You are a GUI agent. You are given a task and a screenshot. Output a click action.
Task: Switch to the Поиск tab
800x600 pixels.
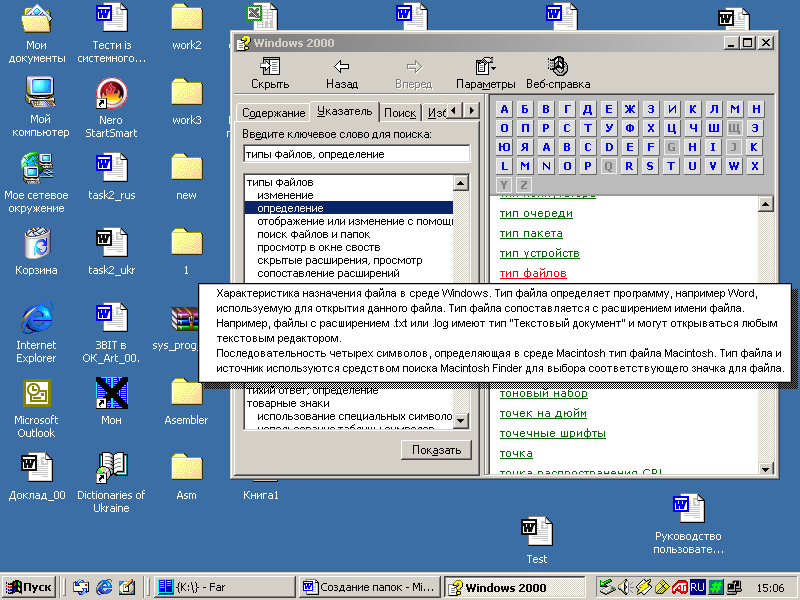[399, 113]
